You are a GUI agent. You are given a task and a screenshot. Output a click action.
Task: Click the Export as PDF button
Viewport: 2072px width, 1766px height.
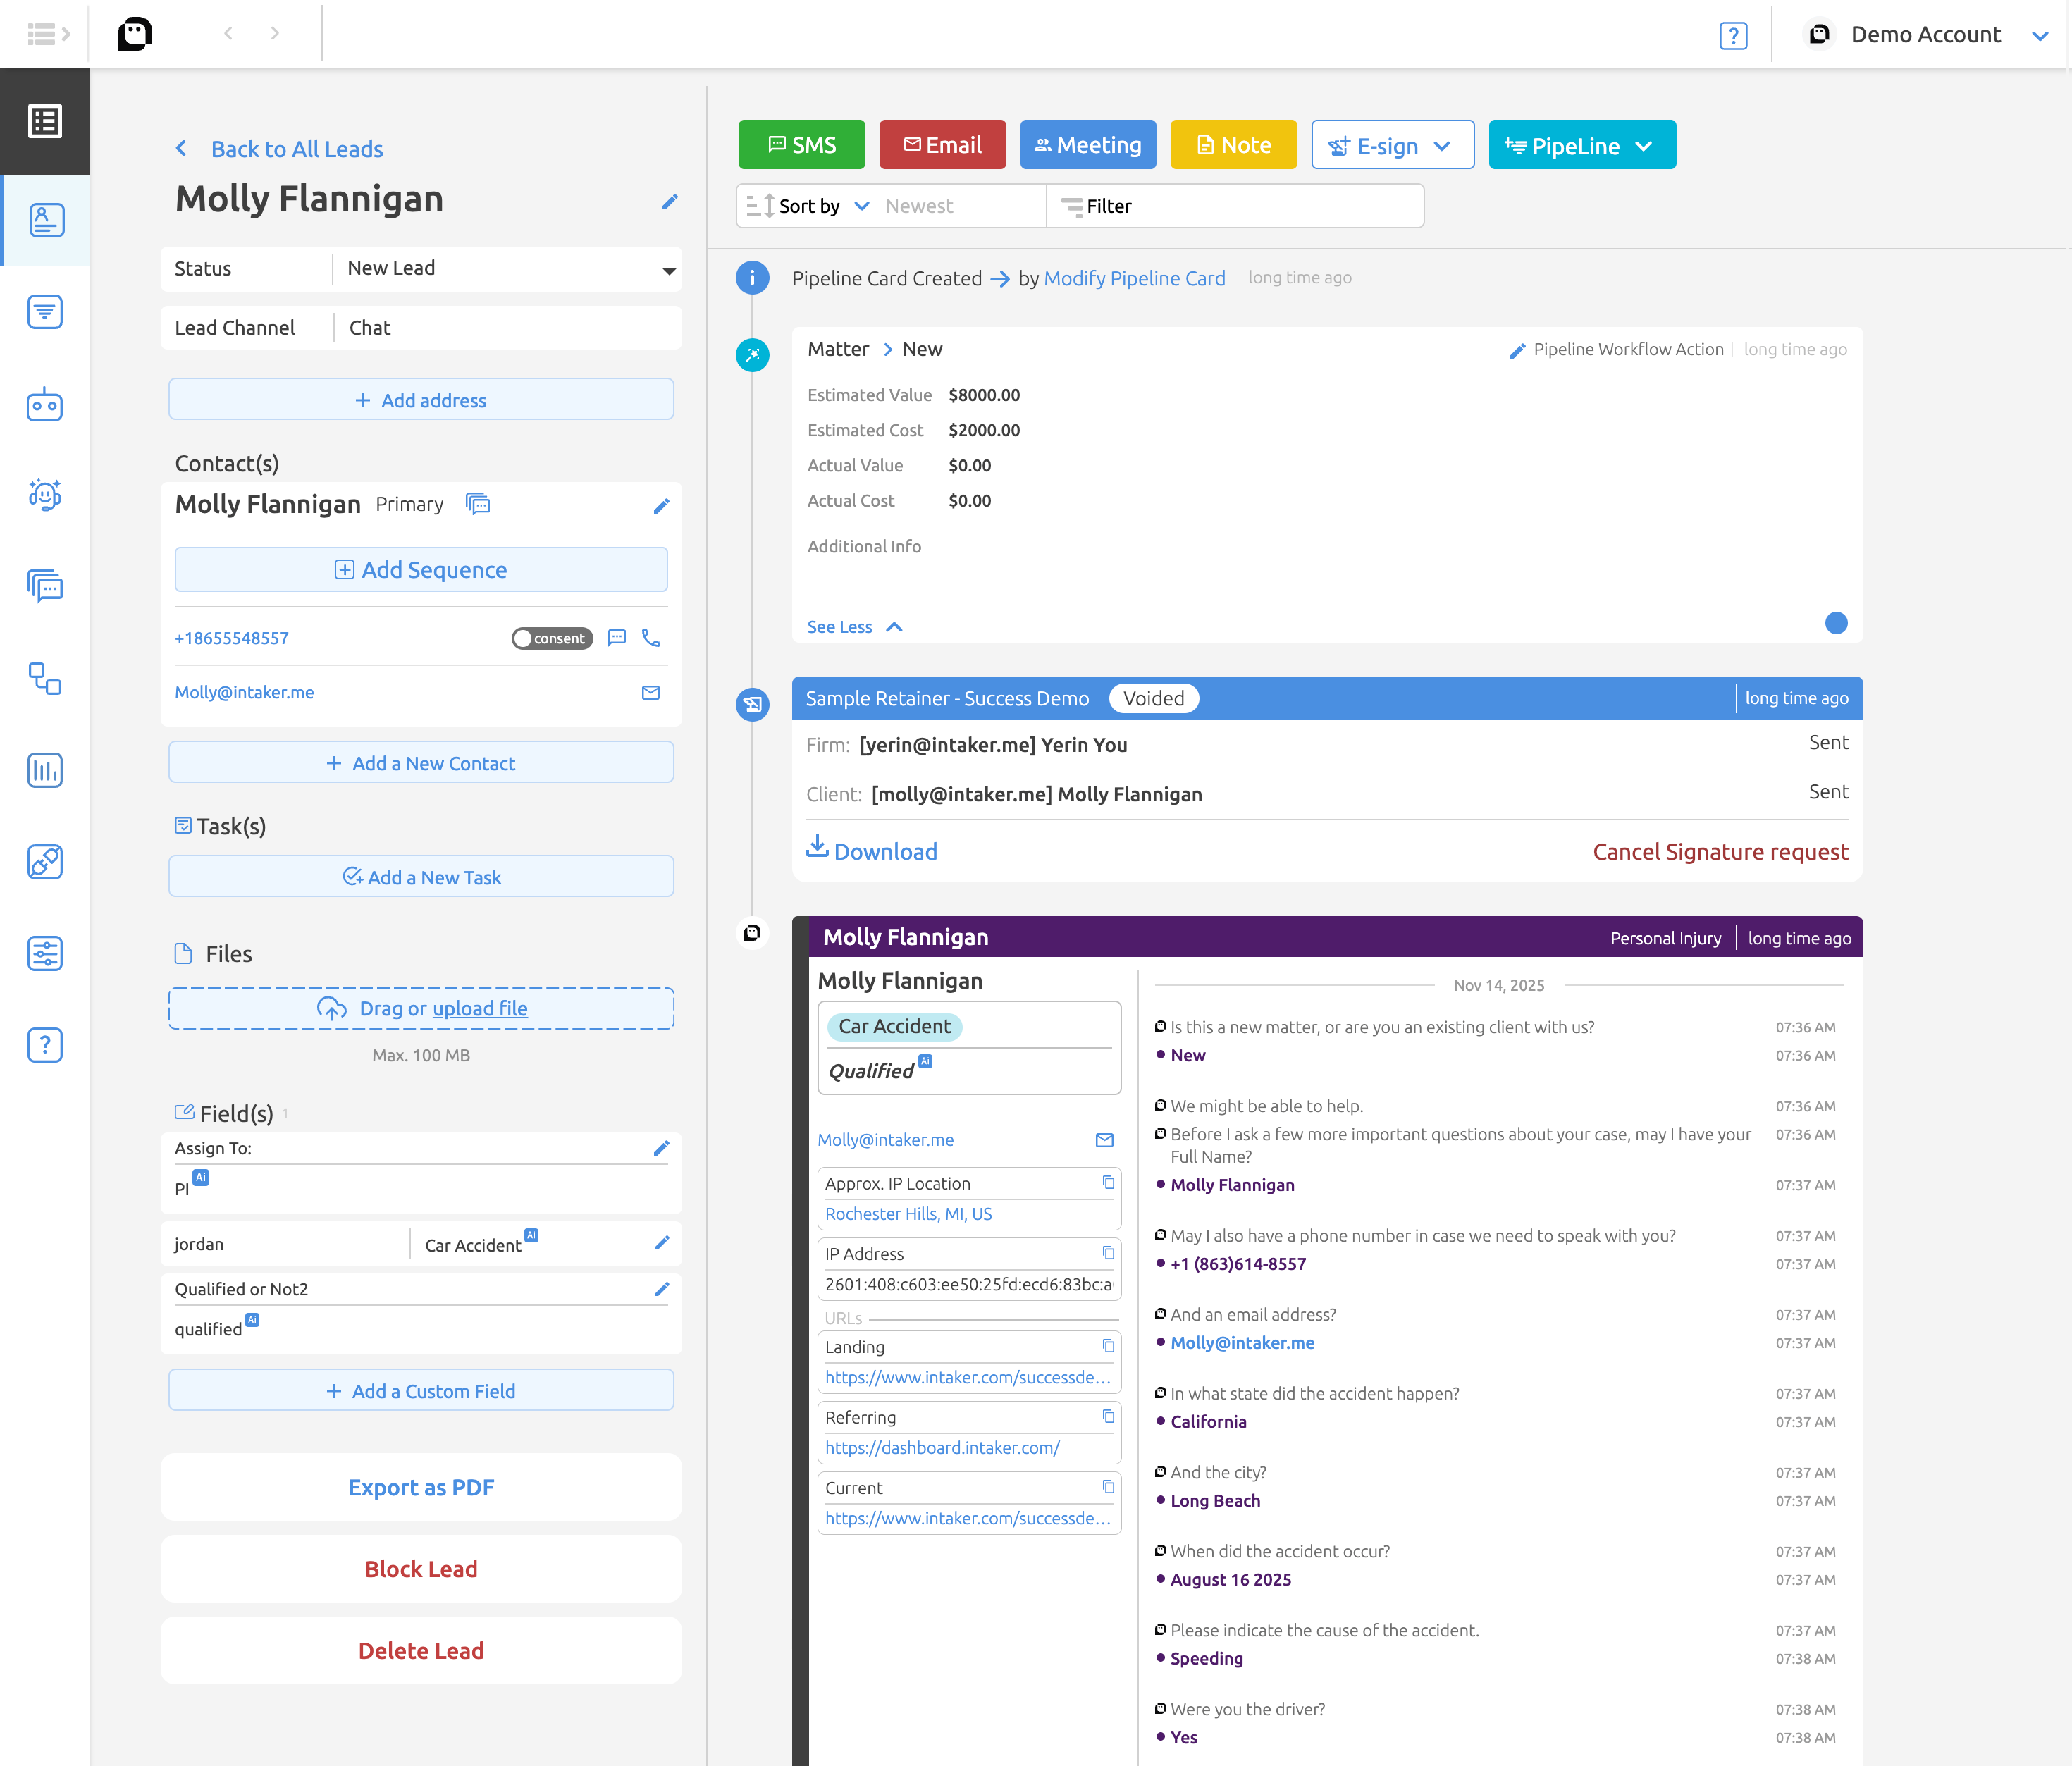[421, 1487]
